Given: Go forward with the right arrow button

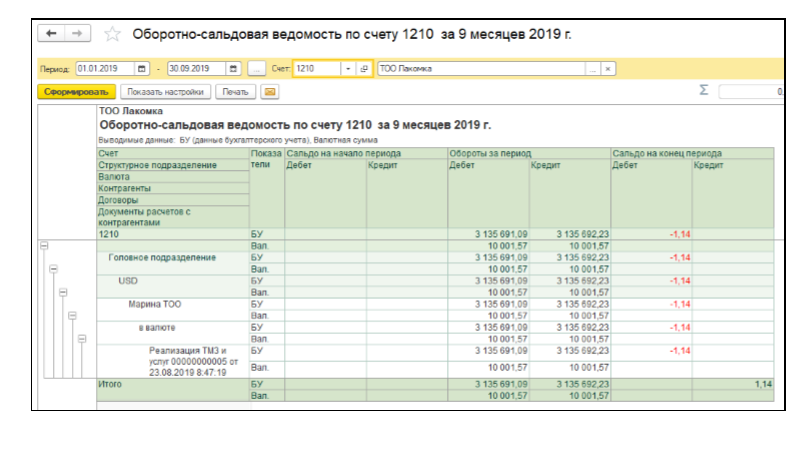Looking at the screenshot, I should coord(77,34).
